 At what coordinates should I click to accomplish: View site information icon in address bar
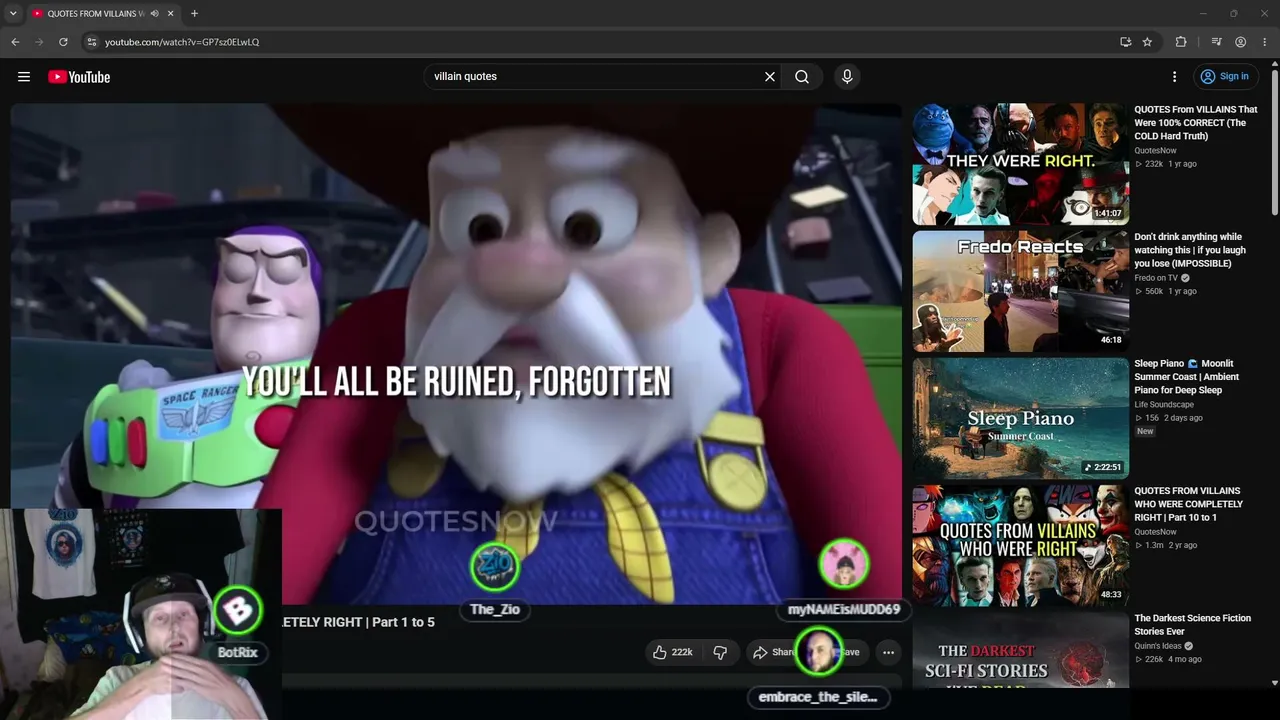[x=91, y=42]
